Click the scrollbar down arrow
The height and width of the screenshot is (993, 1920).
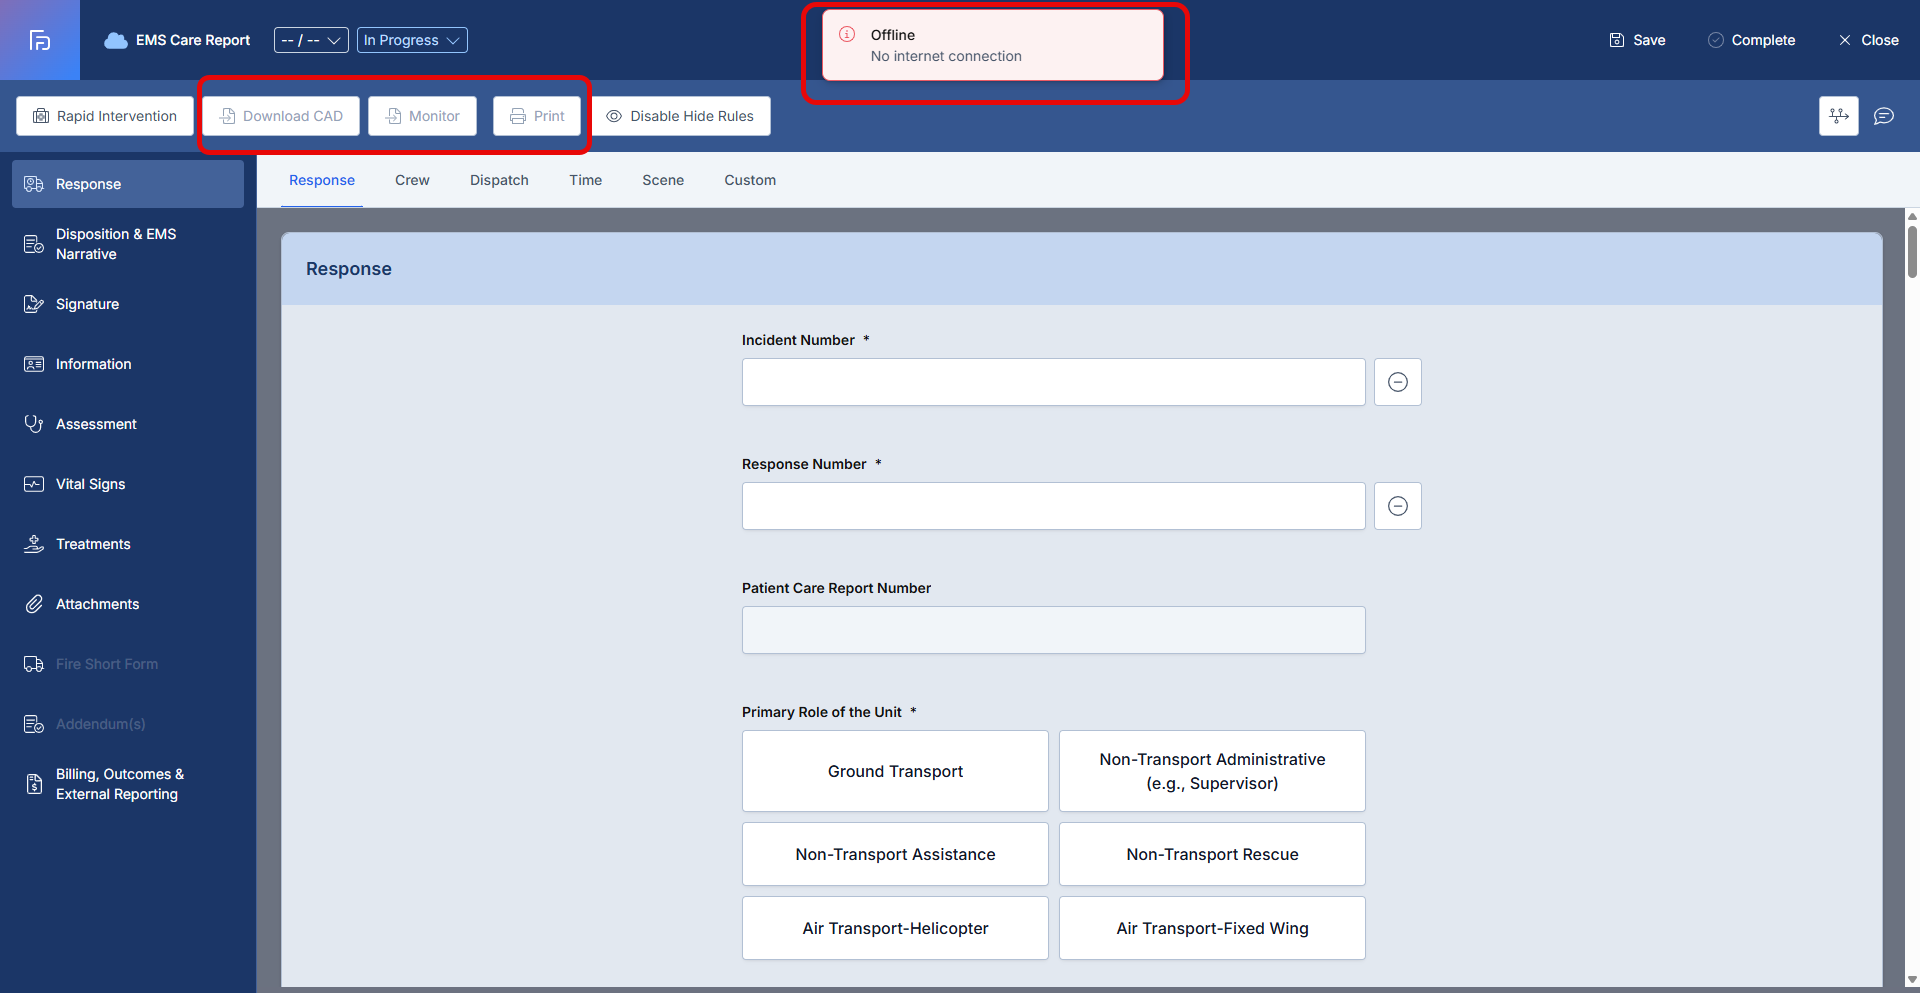1912,980
